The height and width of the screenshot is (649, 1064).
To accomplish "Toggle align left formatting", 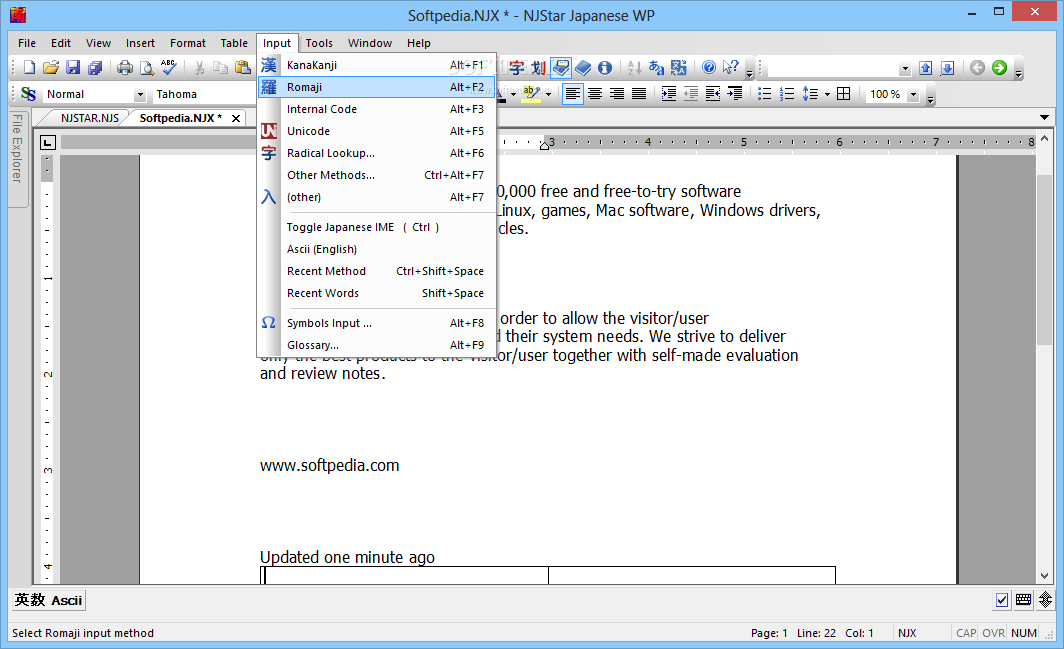I will (x=573, y=94).
